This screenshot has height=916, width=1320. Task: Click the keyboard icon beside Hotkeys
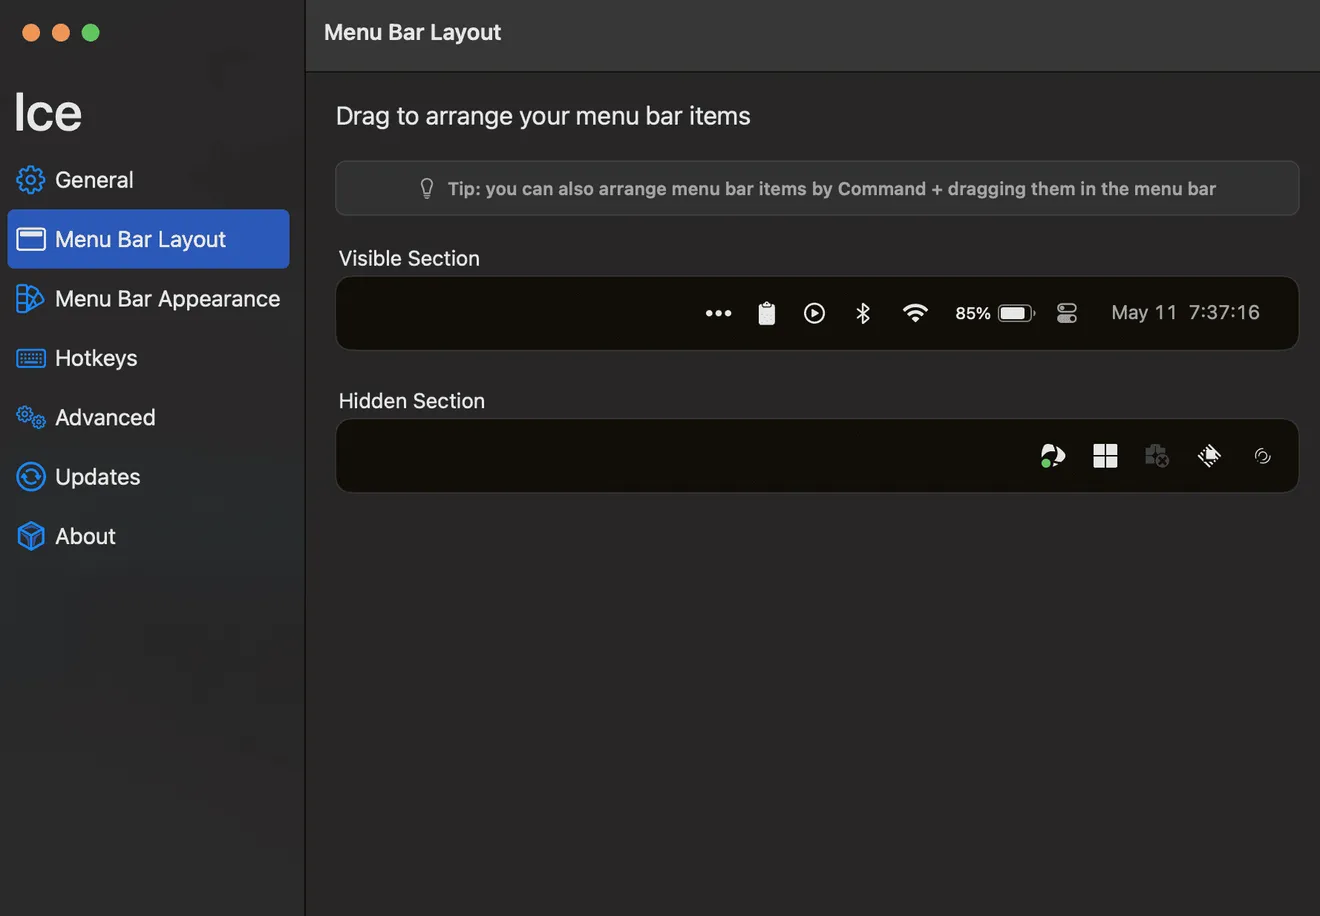[x=31, y=358]
